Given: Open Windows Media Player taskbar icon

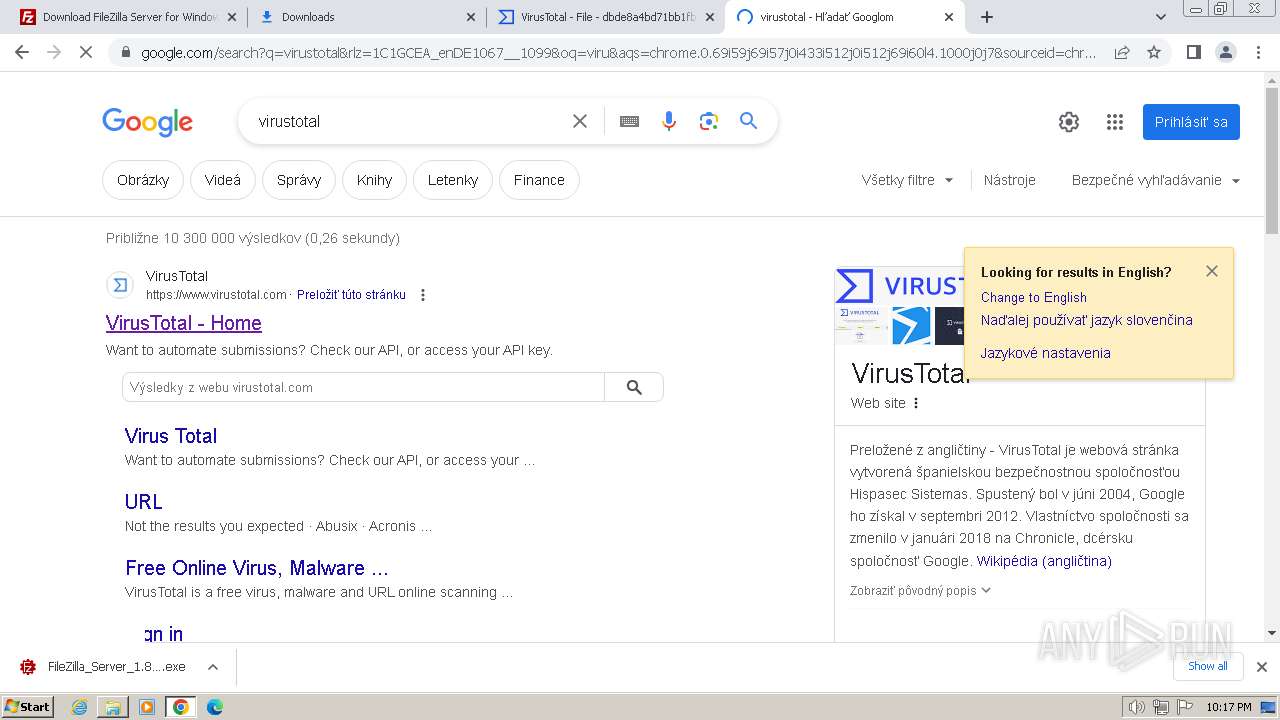Looking at the screenshot, I should coord(147,707).
